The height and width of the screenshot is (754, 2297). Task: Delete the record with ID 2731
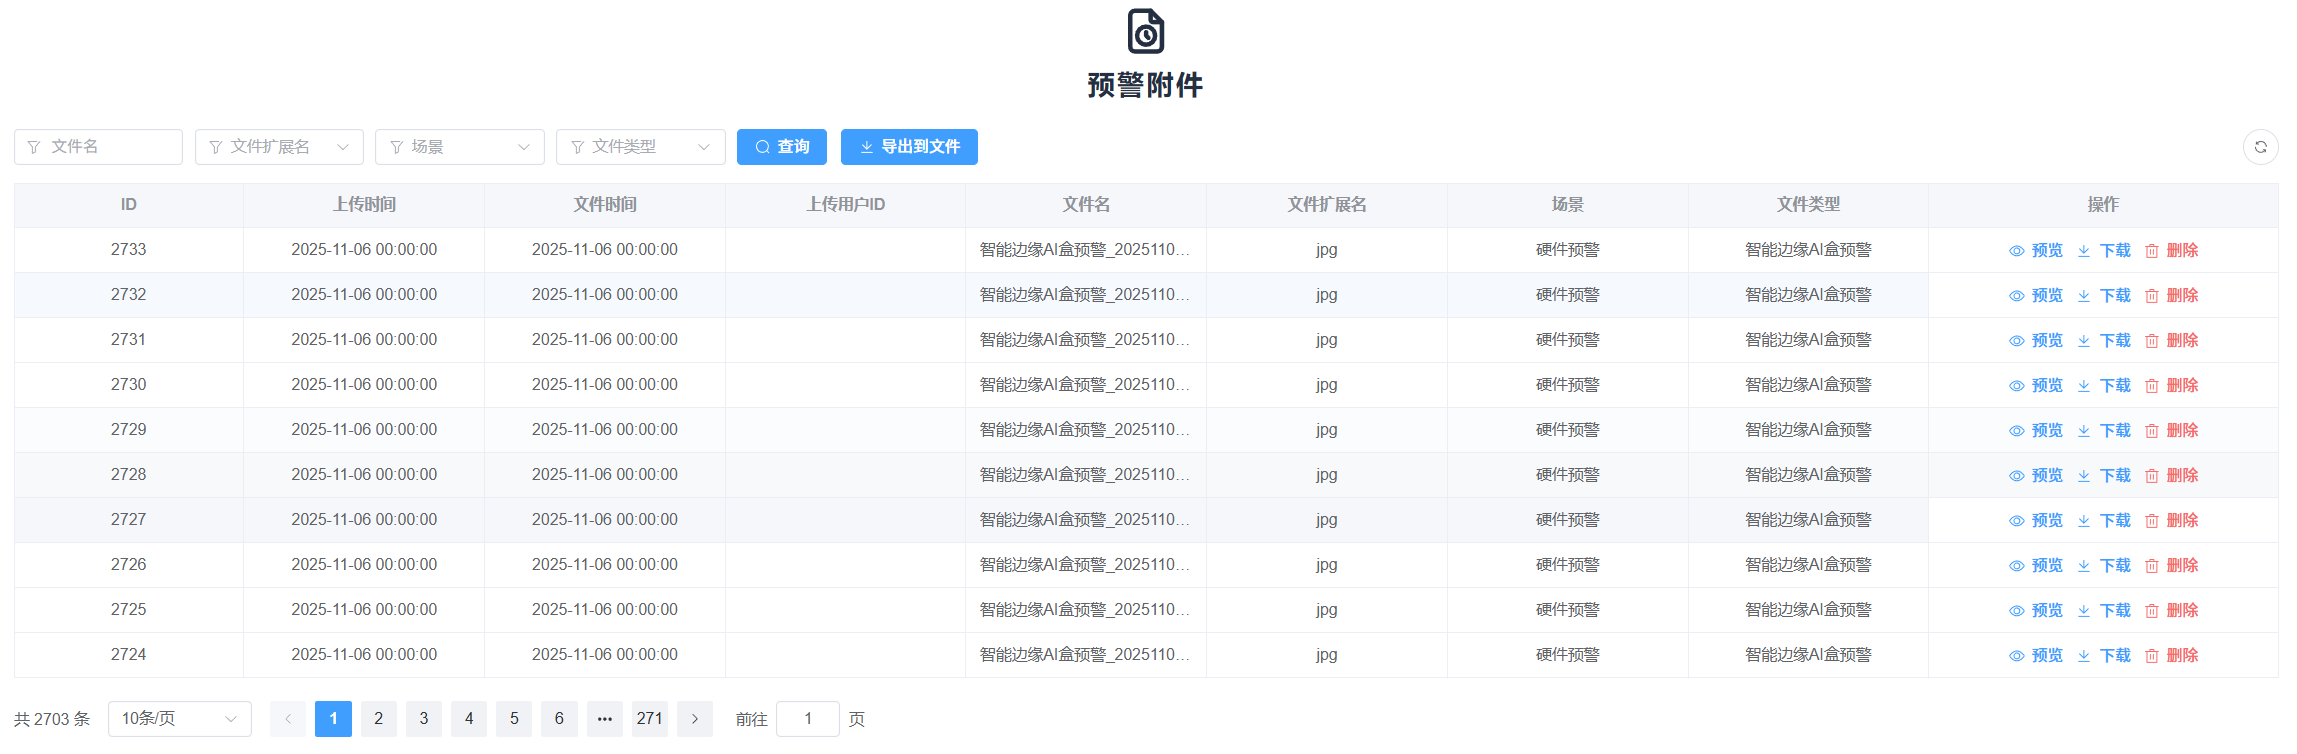tap(2171, 340)
